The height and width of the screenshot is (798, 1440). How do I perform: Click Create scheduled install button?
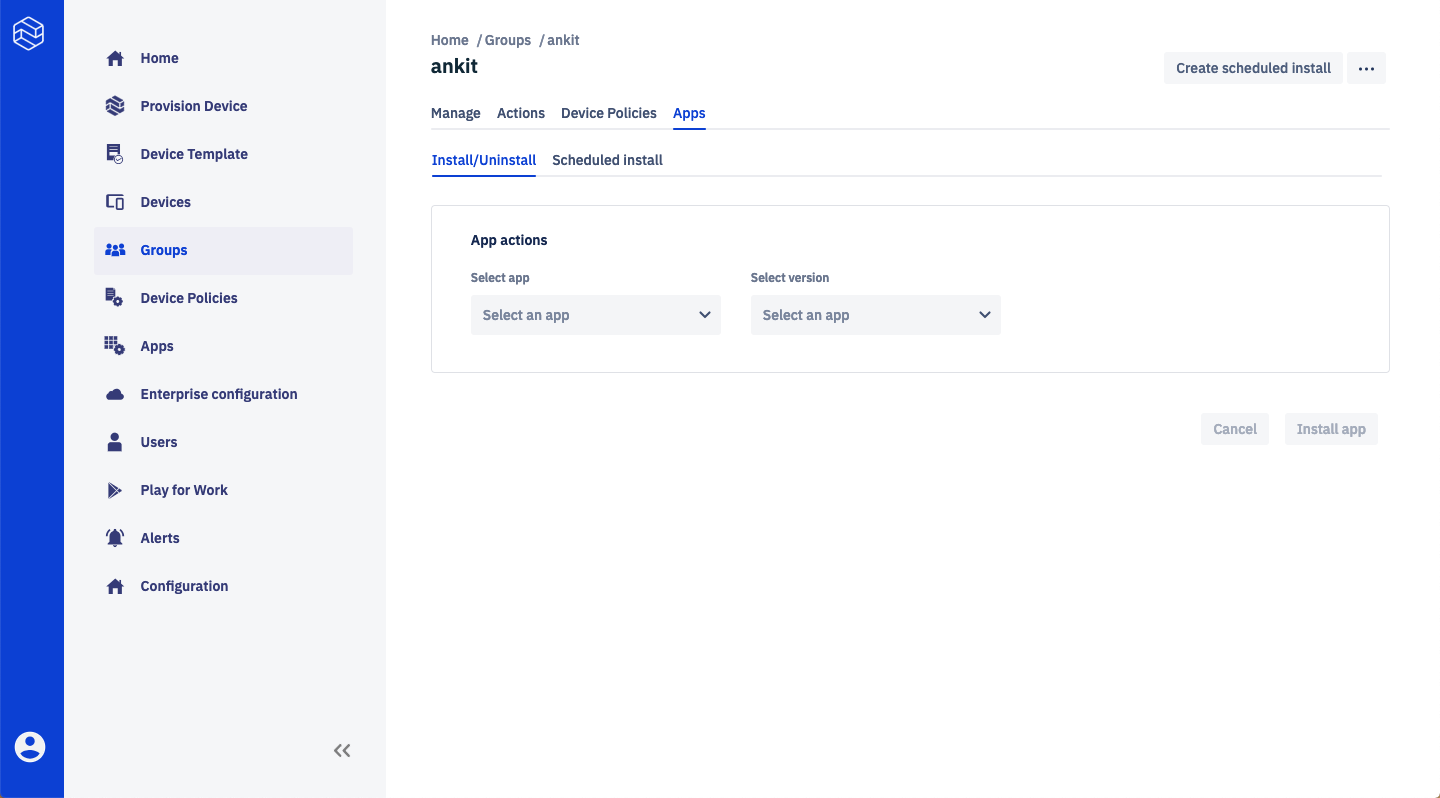pyautogui.click(x=1253, y=68)
